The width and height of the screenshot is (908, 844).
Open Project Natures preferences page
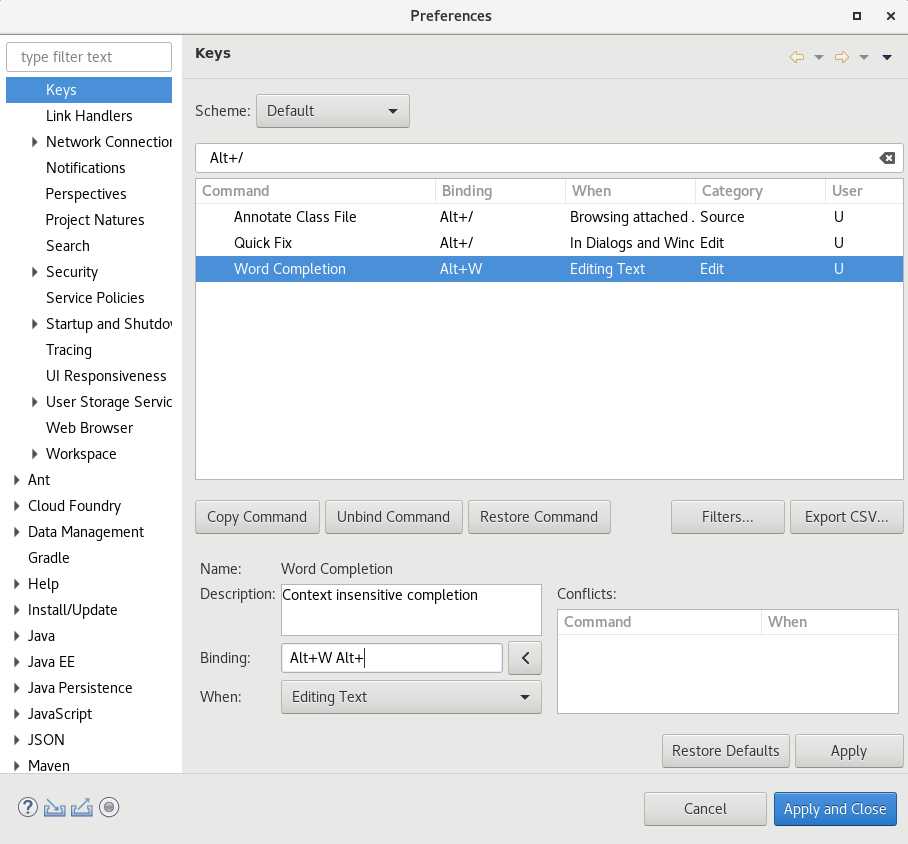(x=95, y=220)
